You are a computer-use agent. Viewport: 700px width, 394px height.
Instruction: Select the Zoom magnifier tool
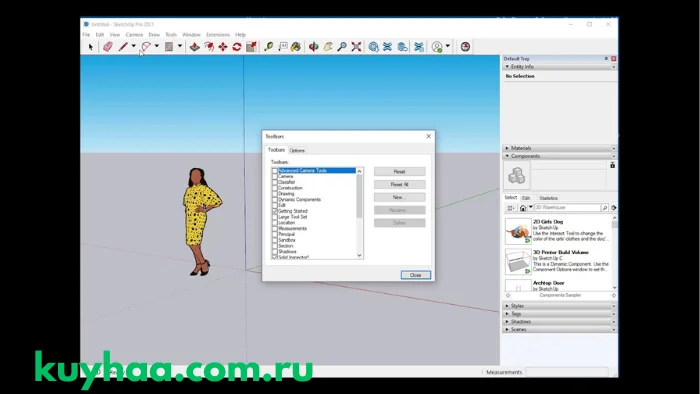click(342, 47)
